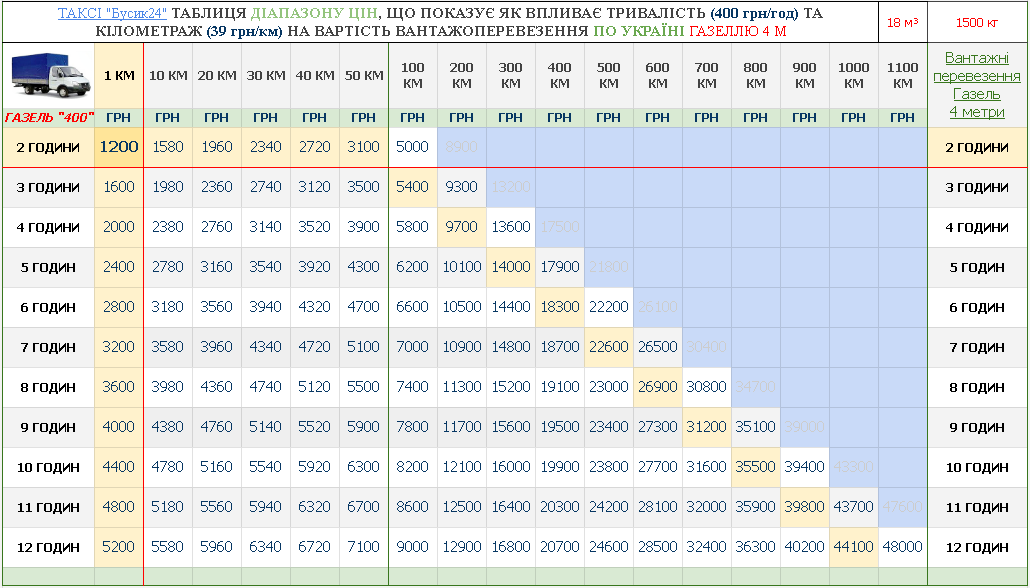The image size is (1030, 588).
Task: Click the red ГАЗЕЛЬ "400" label
Action: point(48,118)
